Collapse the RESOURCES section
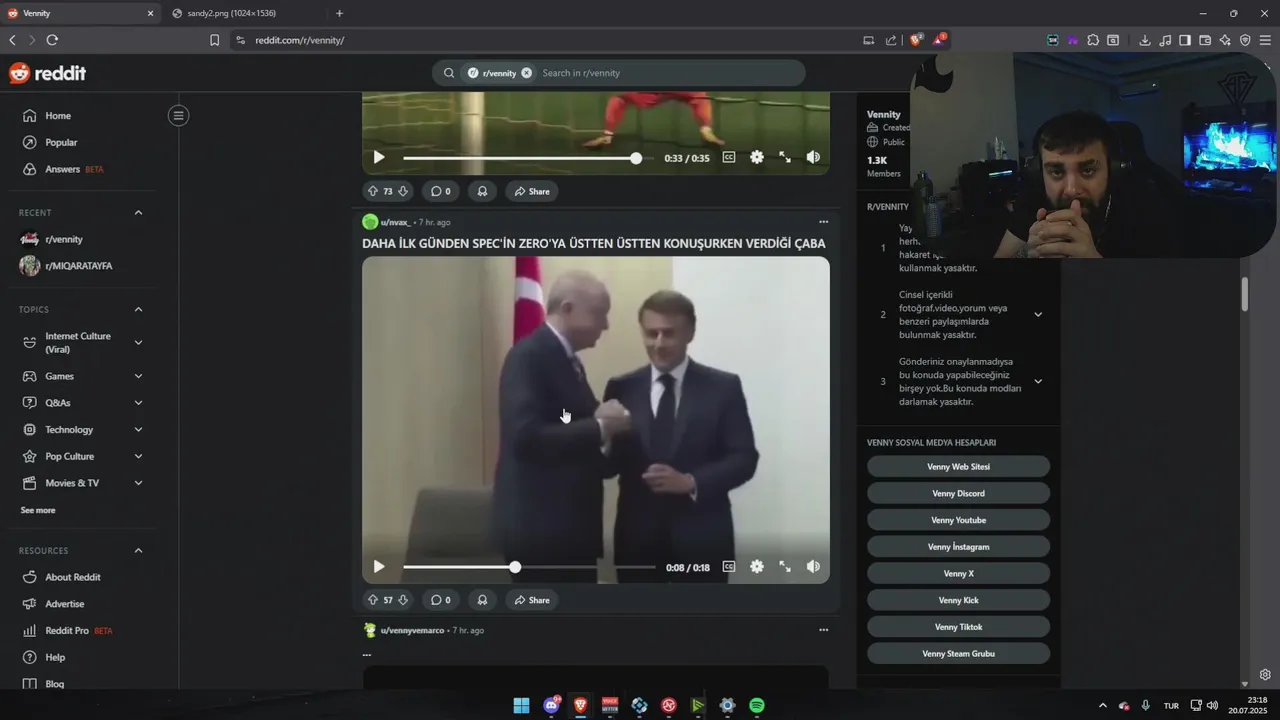 (138, 550)
